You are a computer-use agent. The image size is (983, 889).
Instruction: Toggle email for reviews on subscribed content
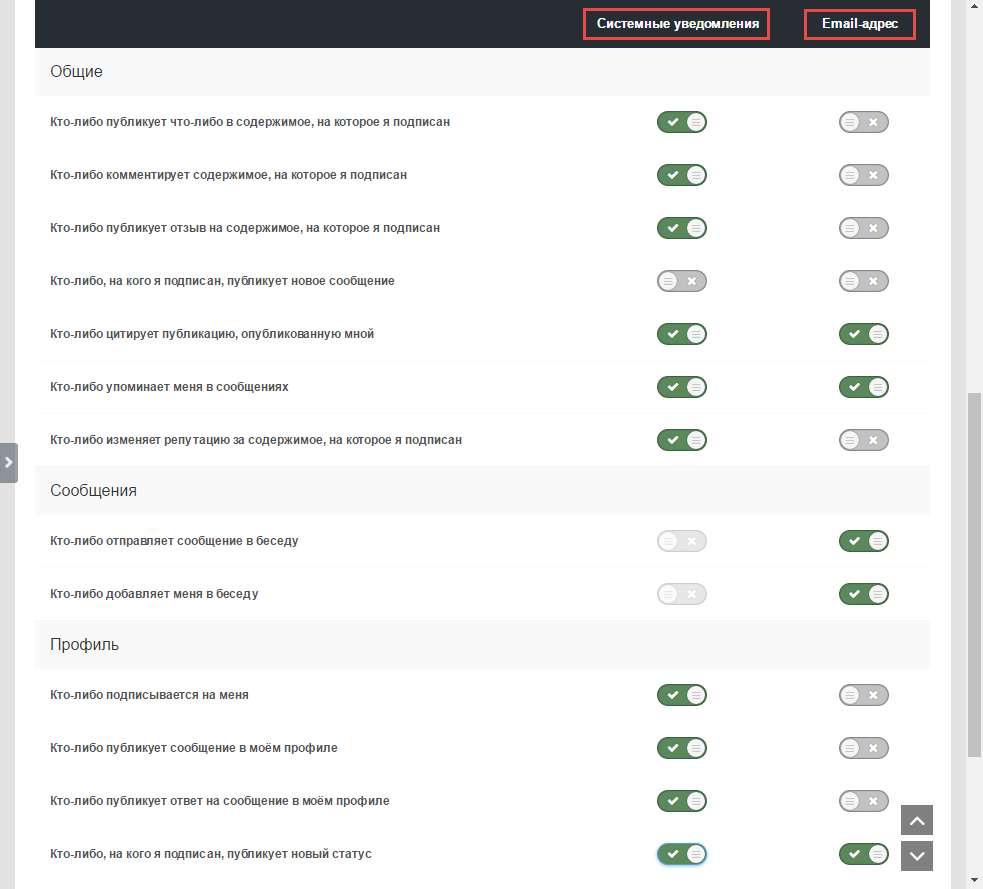coord(863,228)
